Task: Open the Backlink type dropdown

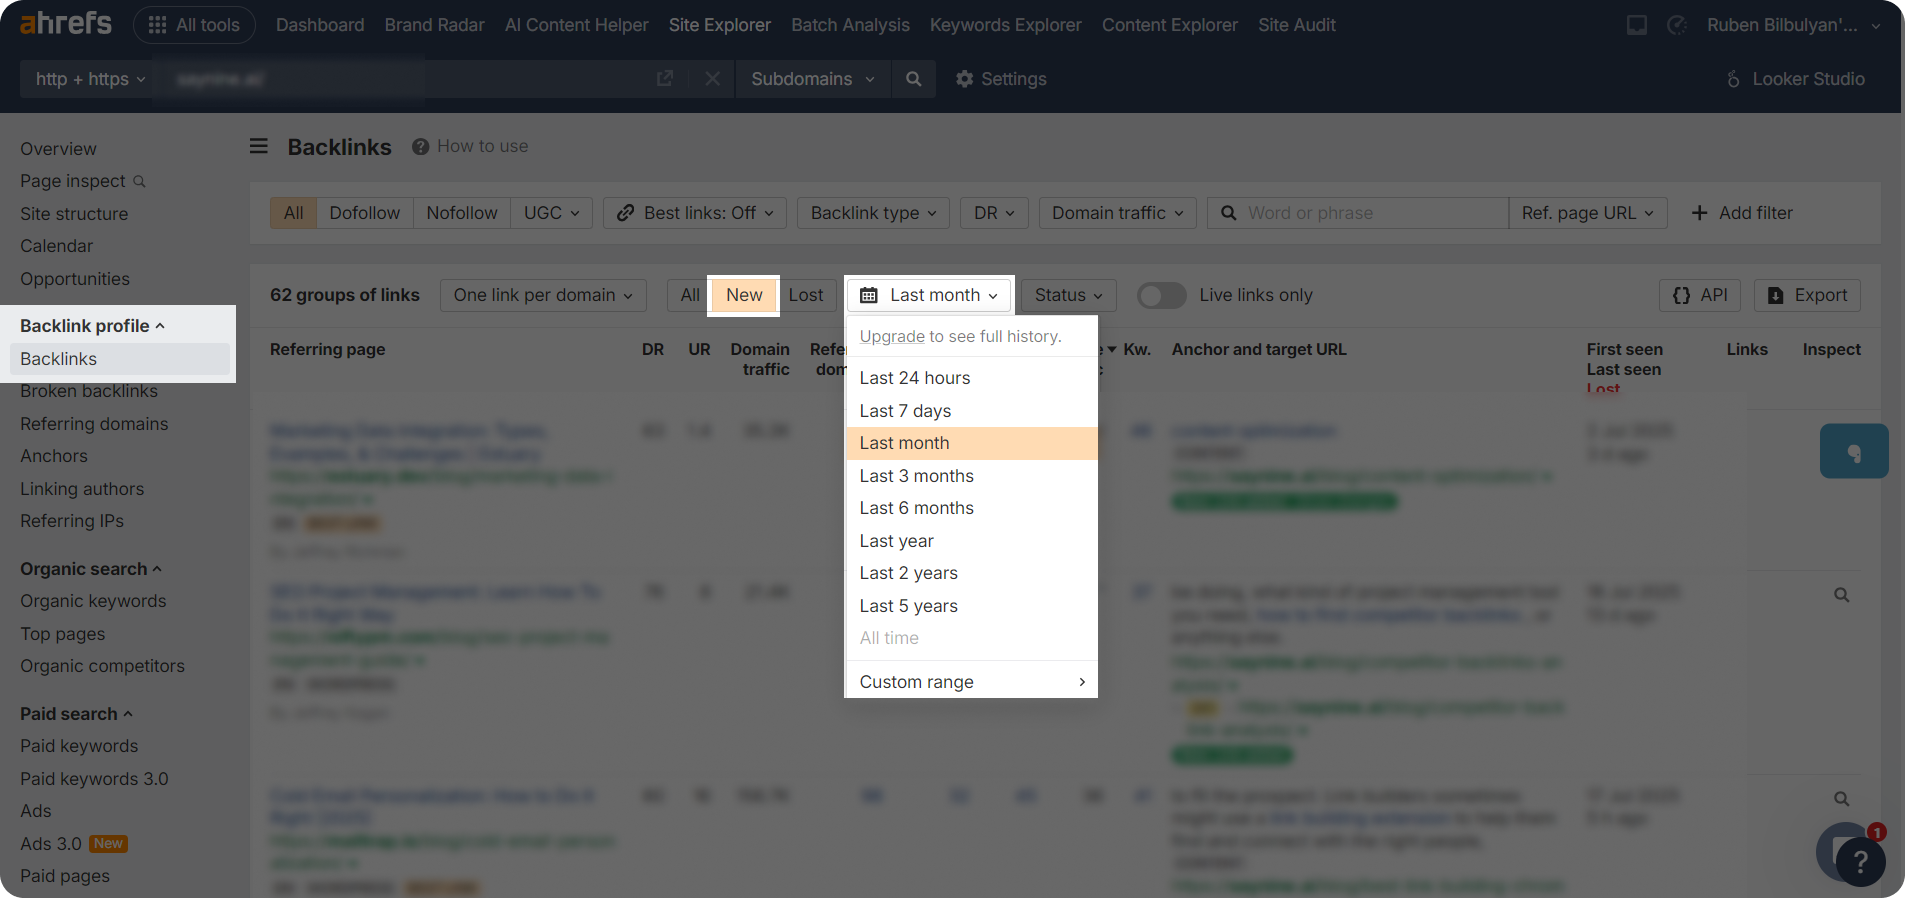Action: click(873, 213)
